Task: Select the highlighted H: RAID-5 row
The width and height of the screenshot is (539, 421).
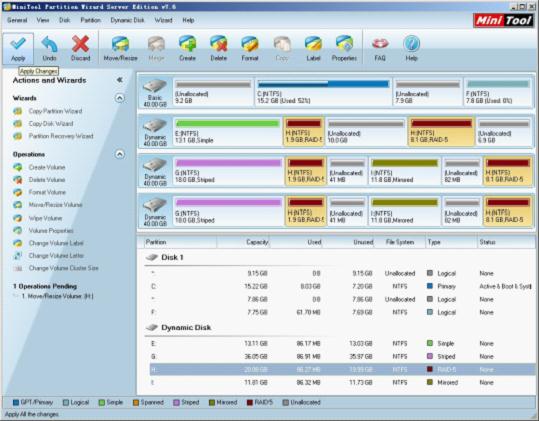Action: [342, 369]
